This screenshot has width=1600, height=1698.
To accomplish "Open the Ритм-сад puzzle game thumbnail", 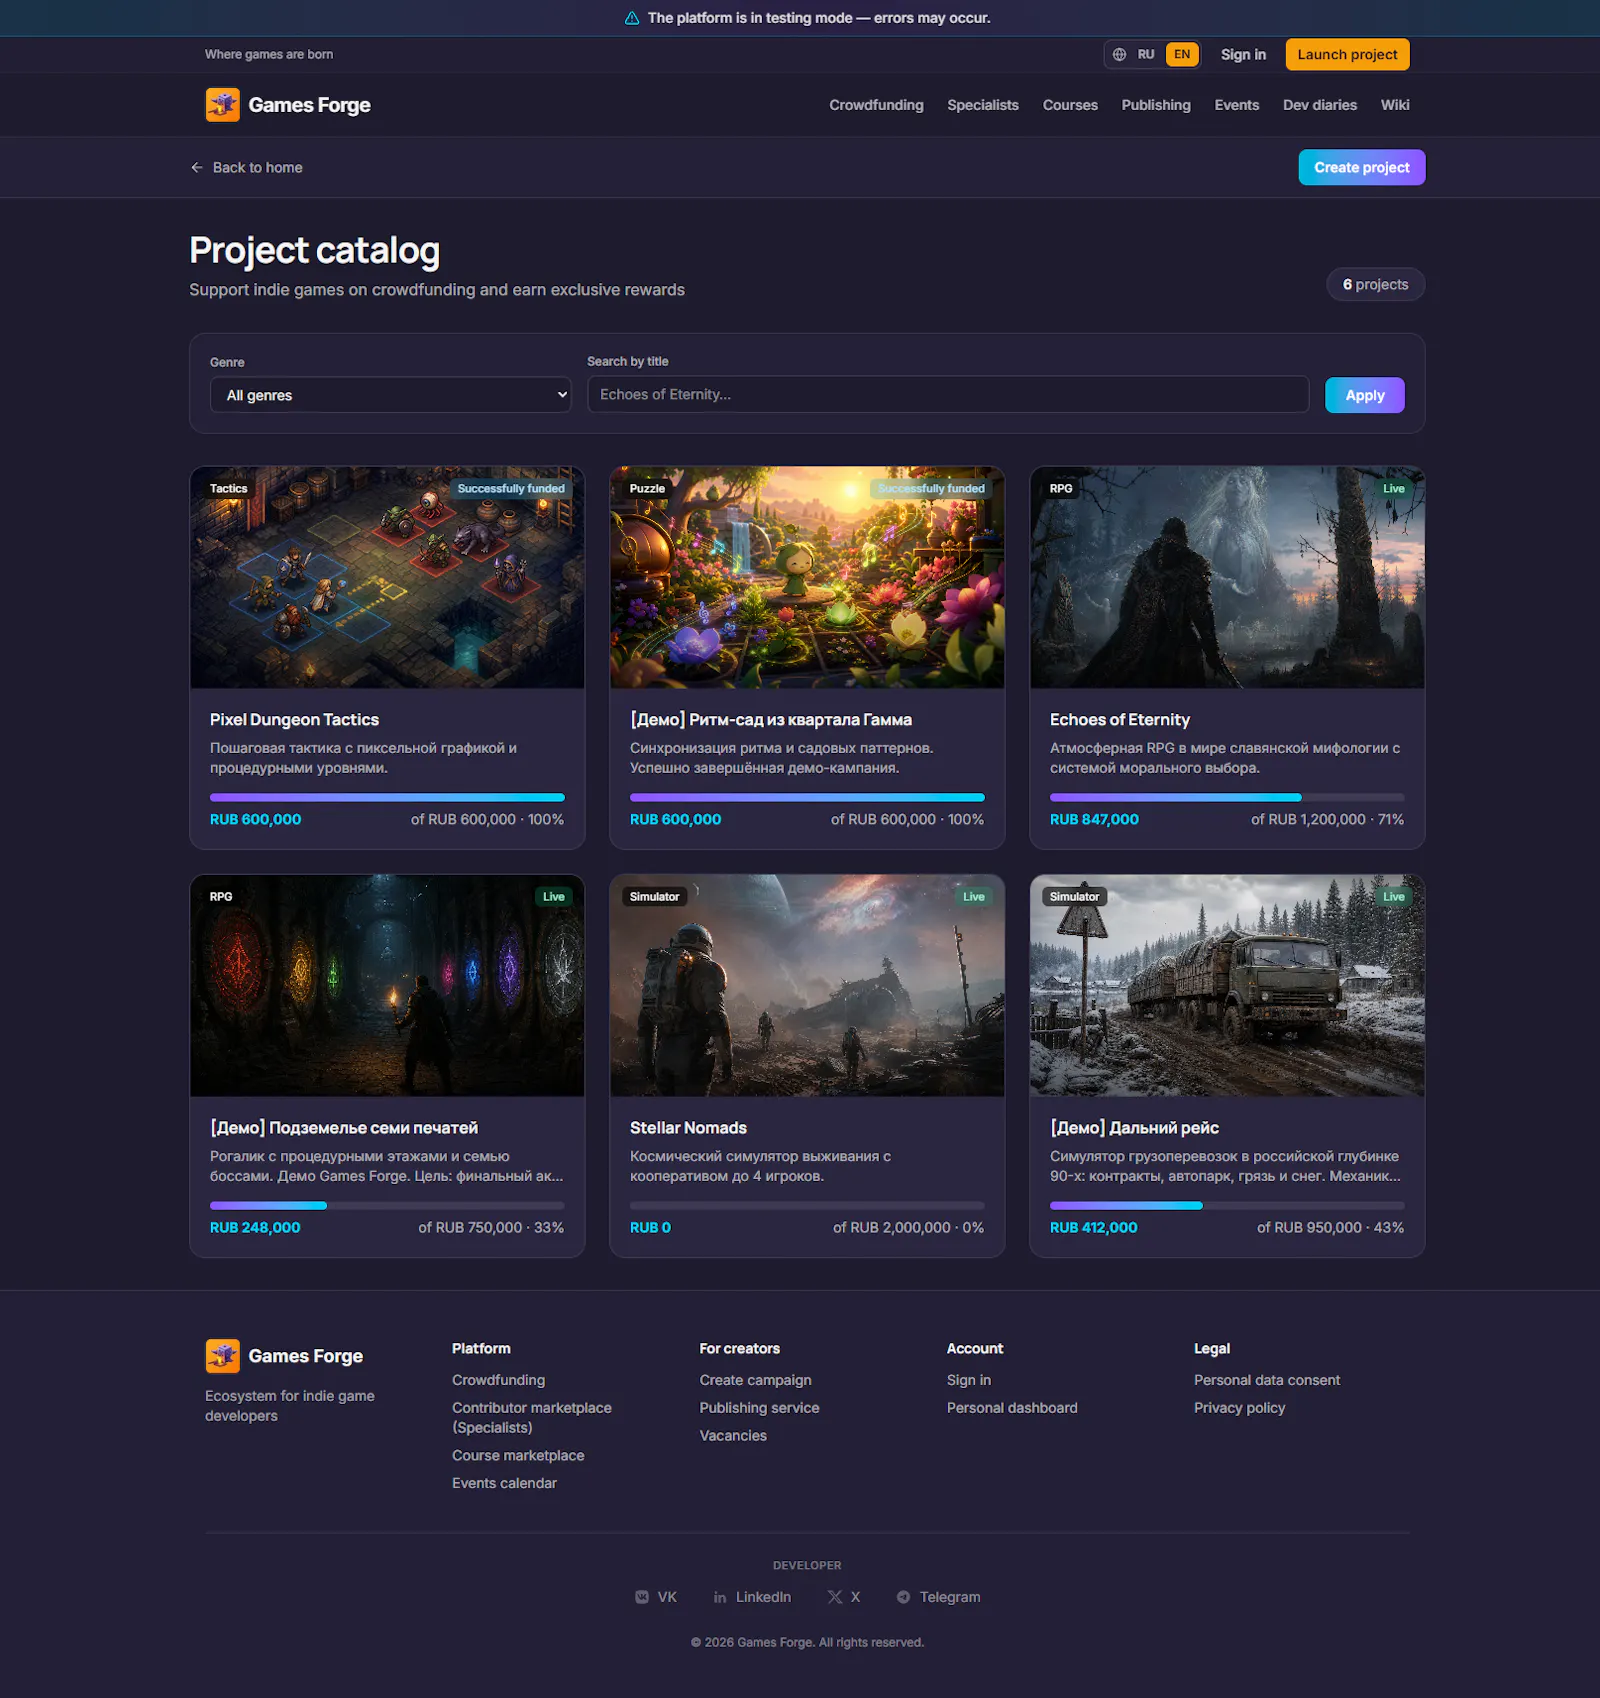I will point(807,577).
